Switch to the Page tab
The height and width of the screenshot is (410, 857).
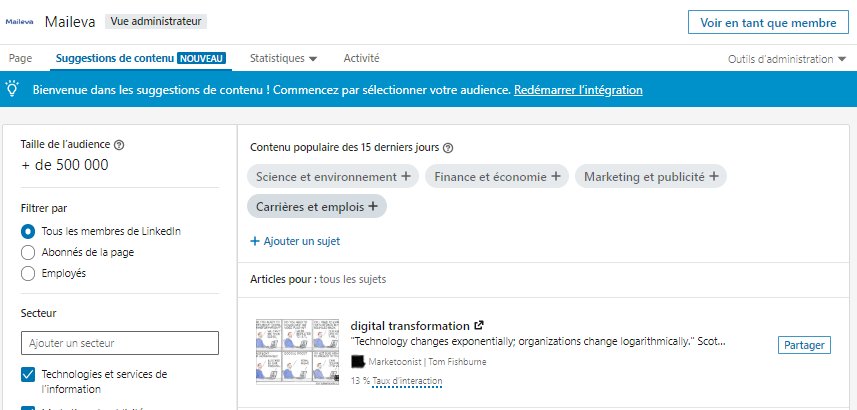click(20, 58)
